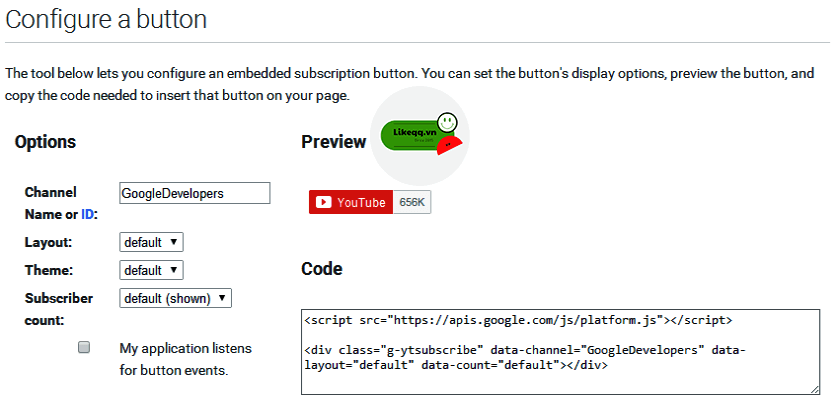Screen dimensions: 840x413
Task: Click the Options heading
Action: [46, 142]
